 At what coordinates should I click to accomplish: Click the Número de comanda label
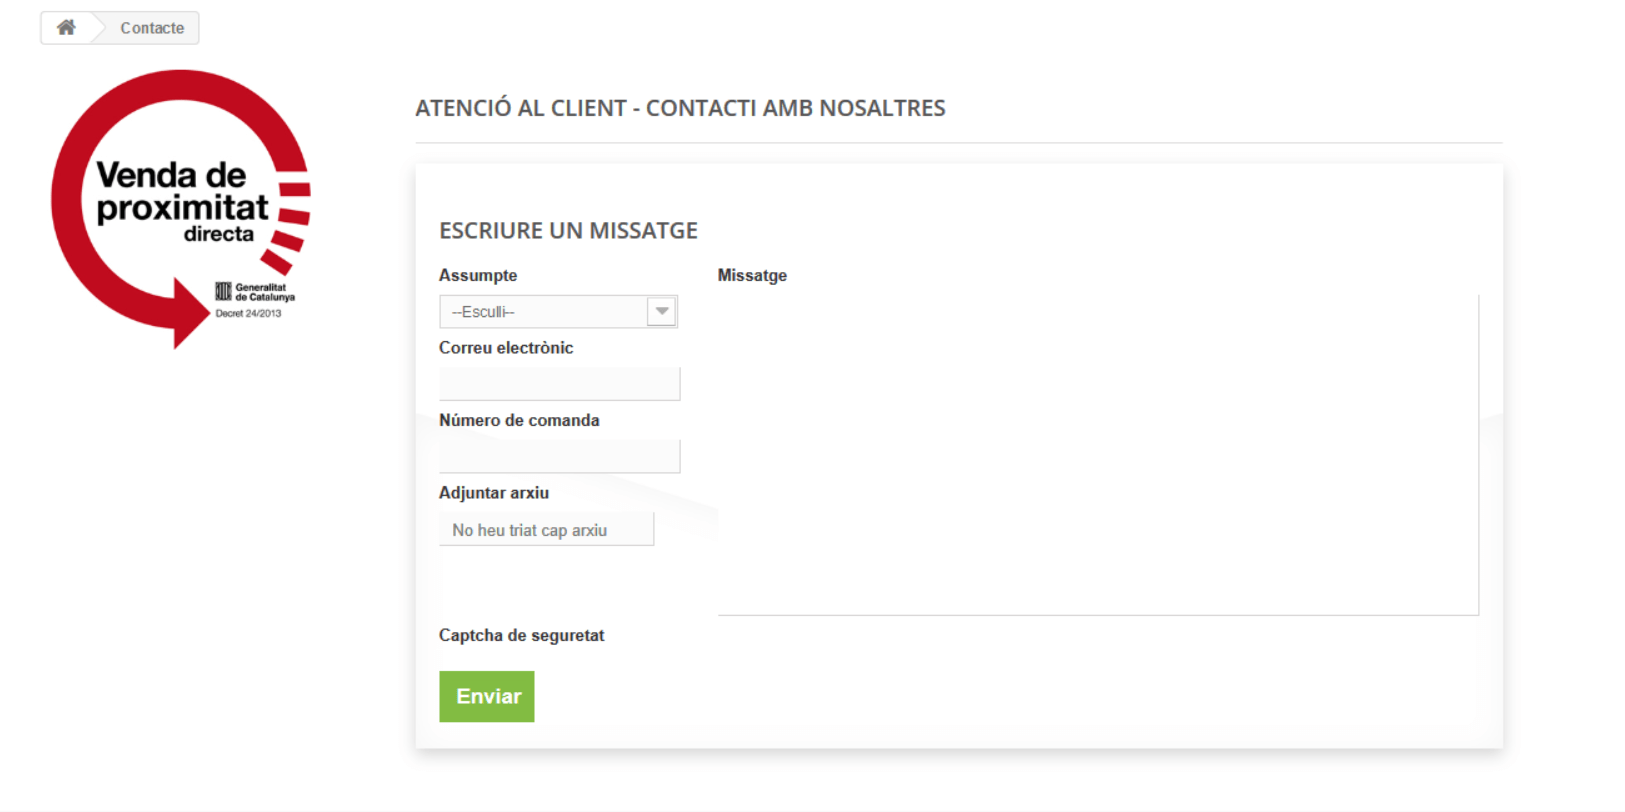point(519,420)
